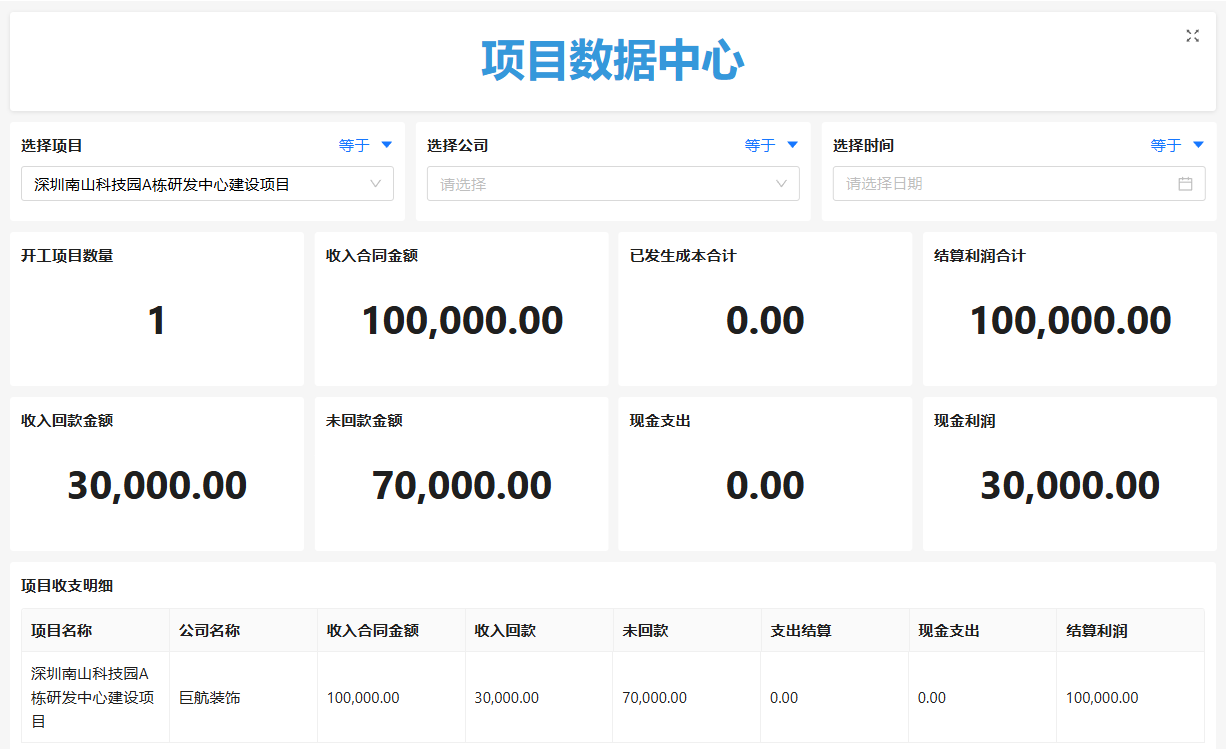Open the 选择项目 project dropdown

[x=207, y=184]
